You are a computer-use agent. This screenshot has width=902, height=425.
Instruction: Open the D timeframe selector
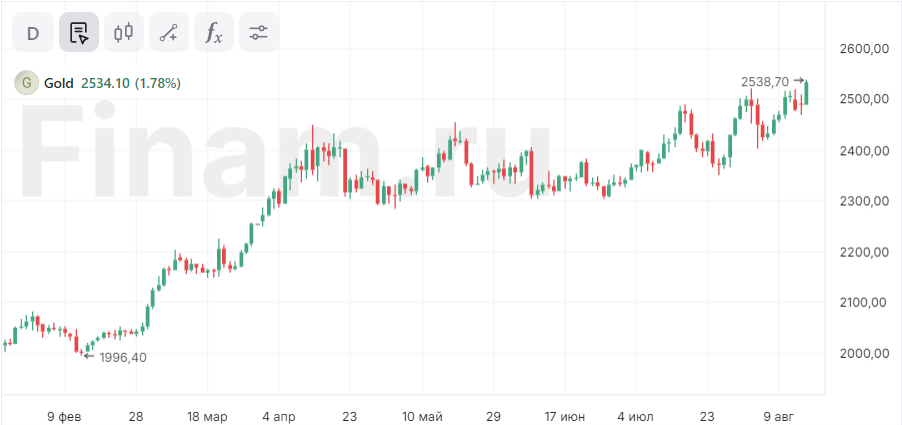click(32, 33)
